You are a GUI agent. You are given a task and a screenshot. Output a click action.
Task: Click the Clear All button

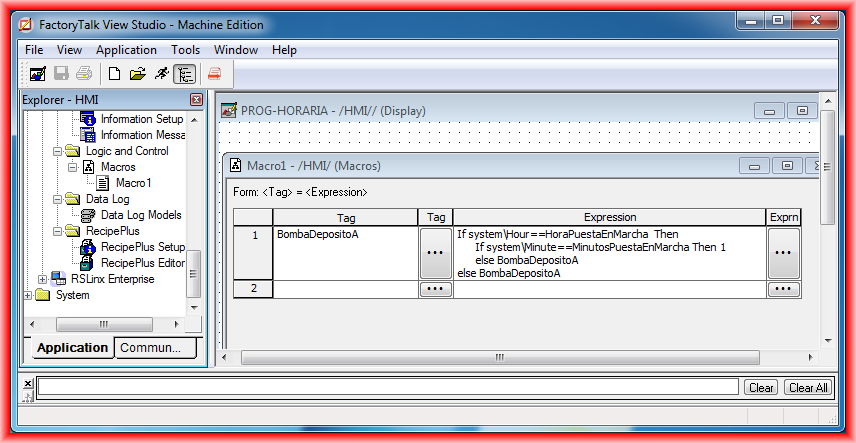pyautogui.click(x=807, y=387)
